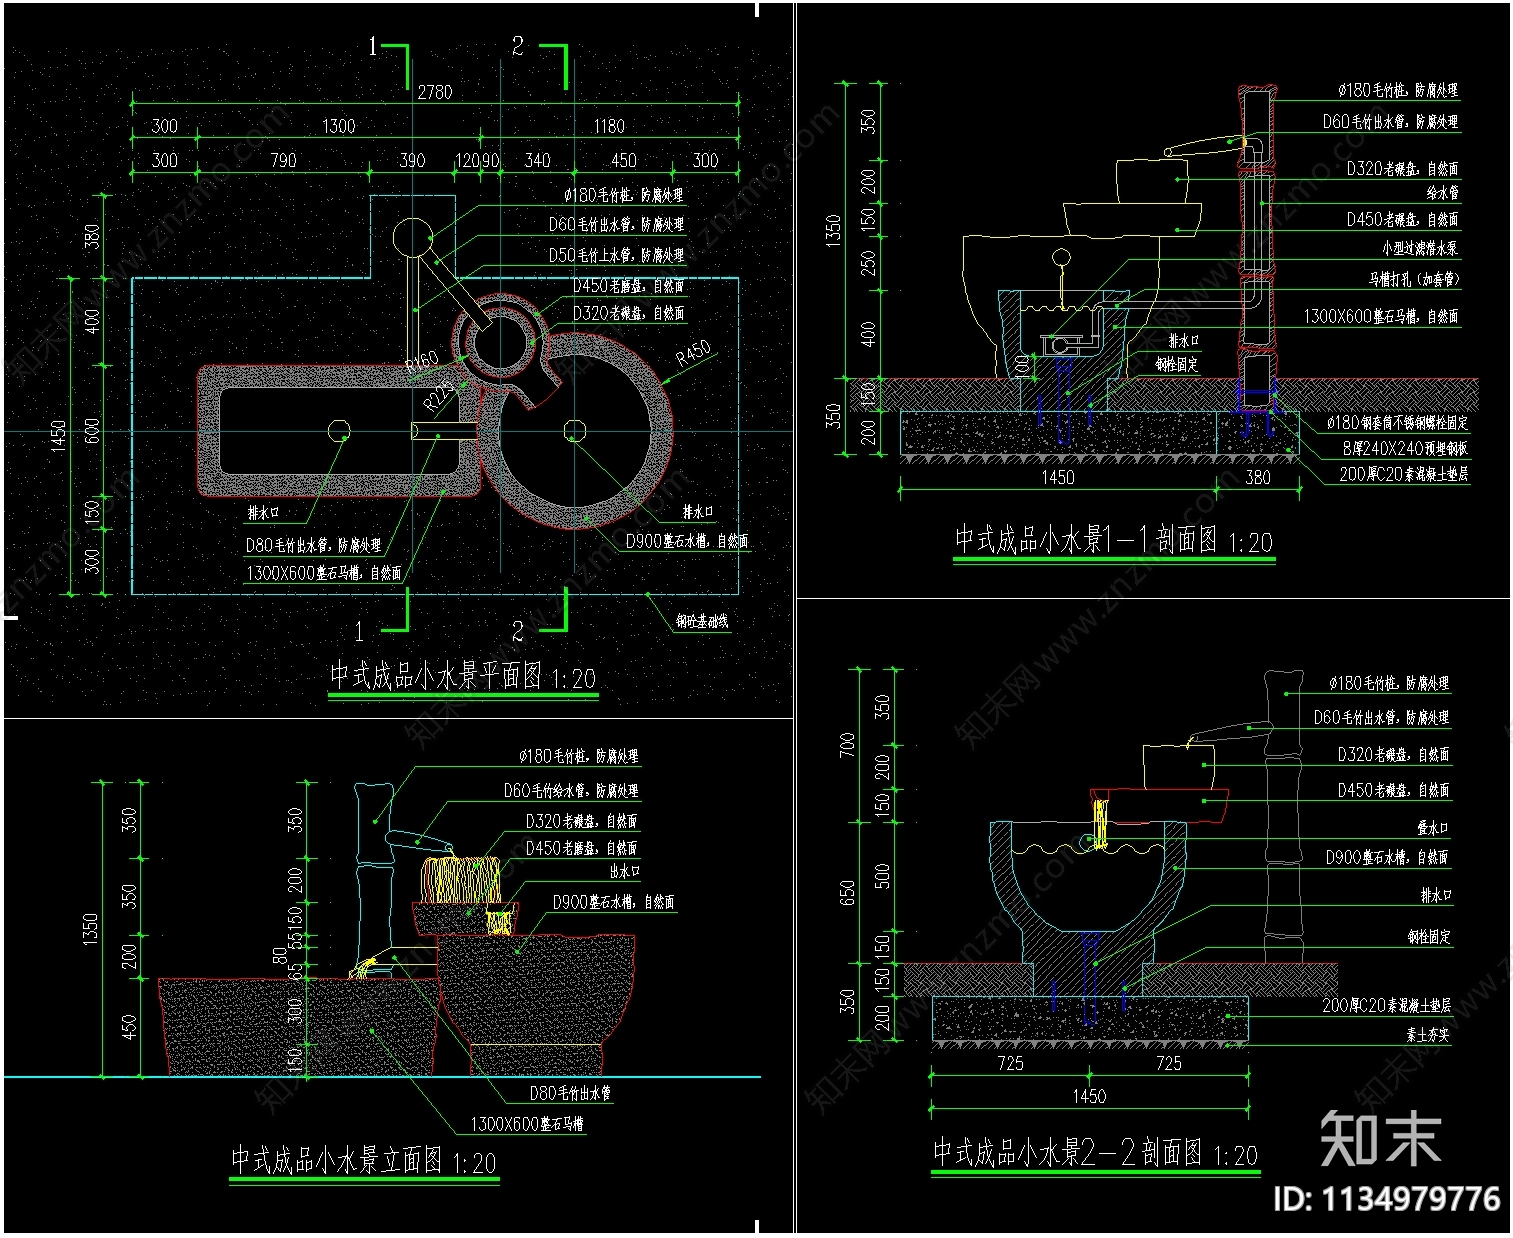Select the 出水口 label in elevation view
The width and height of the screenshot is (1513, 1238).
(625, 872)
